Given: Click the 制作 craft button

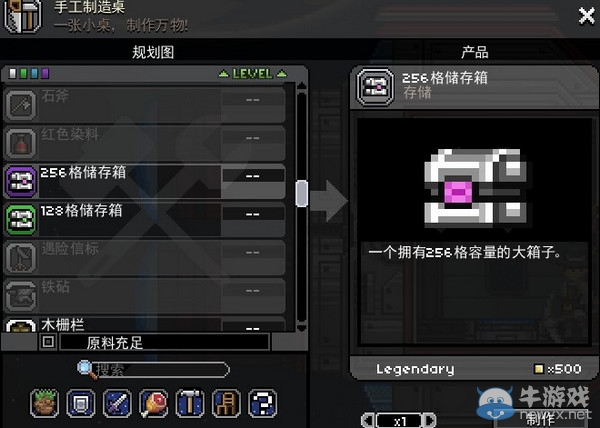Looking at the screenshot, I should click(540, 420).
